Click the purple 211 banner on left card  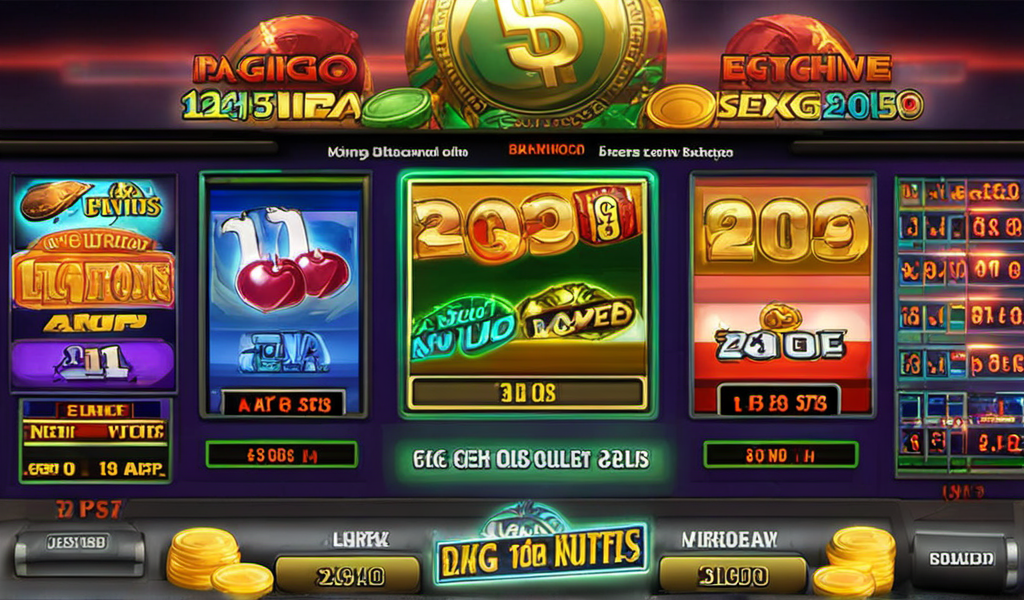(93, 363)
